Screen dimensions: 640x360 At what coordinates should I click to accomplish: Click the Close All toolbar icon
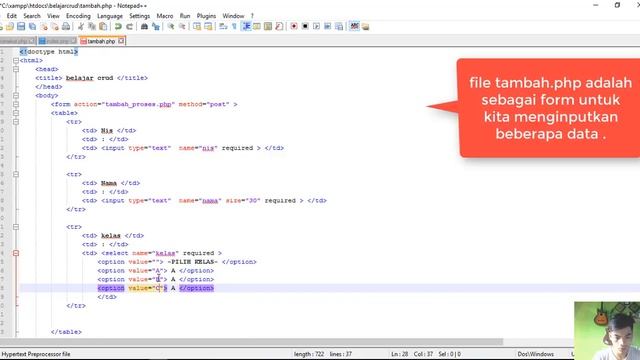55,27
